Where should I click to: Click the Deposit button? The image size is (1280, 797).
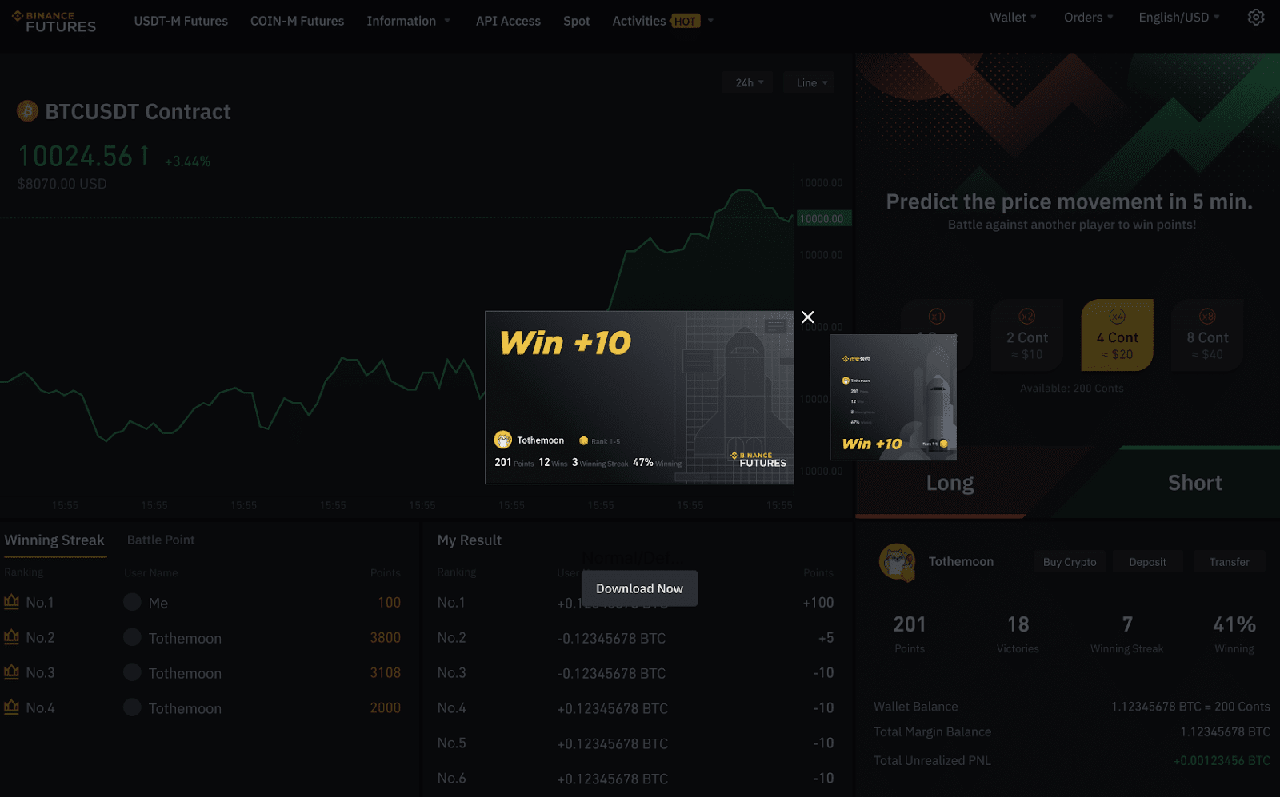pyautogui.click(x=1148, y=562)
